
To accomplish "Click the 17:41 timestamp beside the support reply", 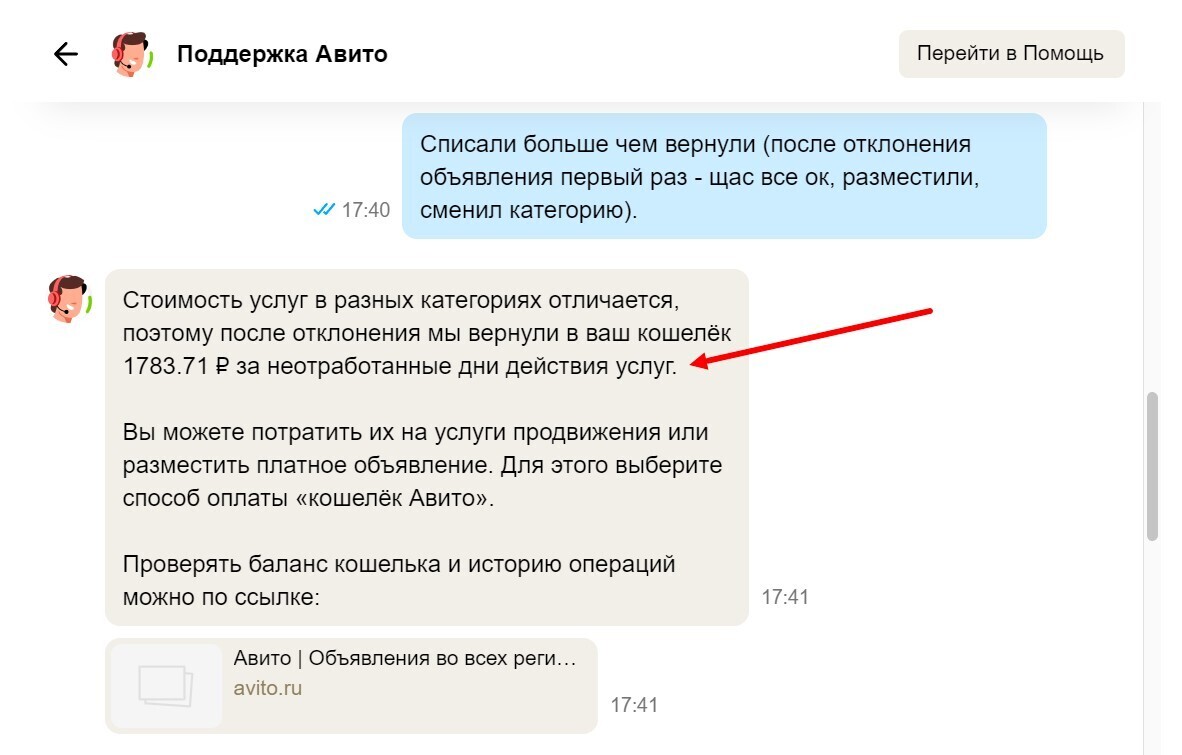I will pyautogui.click(x=785, y=597).
